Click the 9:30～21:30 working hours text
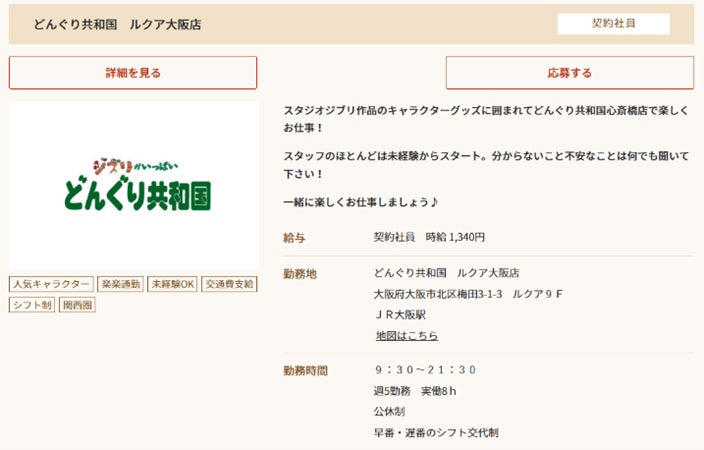 coord(426,370)
